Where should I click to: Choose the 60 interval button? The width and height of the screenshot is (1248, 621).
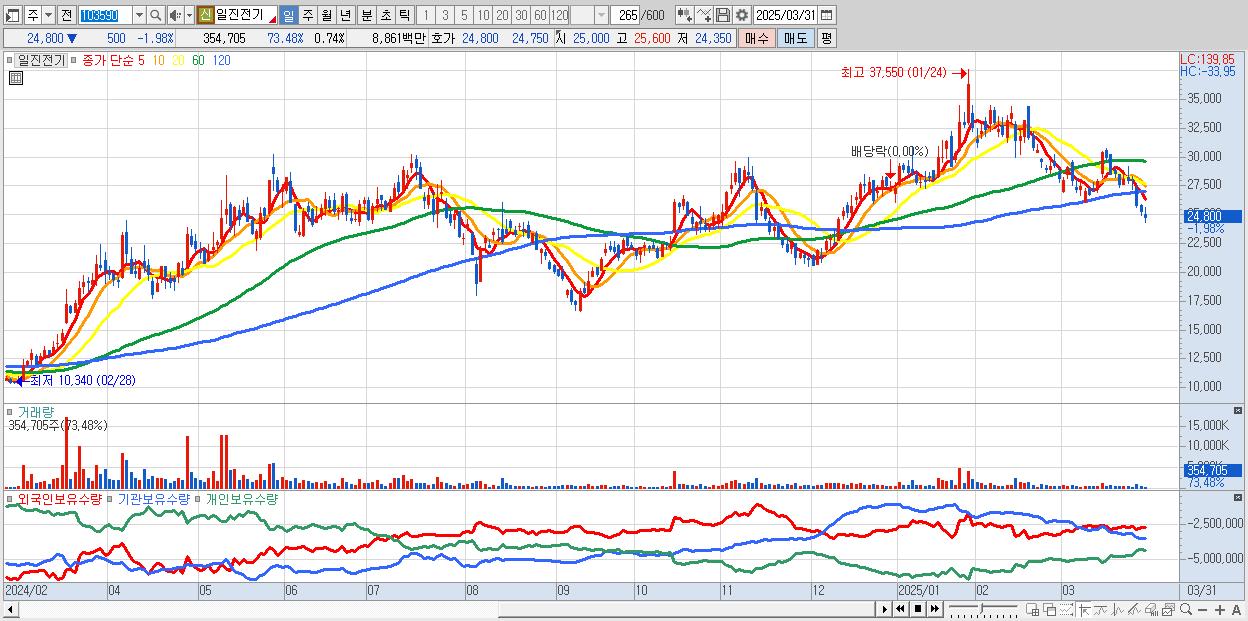click(540, 15)
